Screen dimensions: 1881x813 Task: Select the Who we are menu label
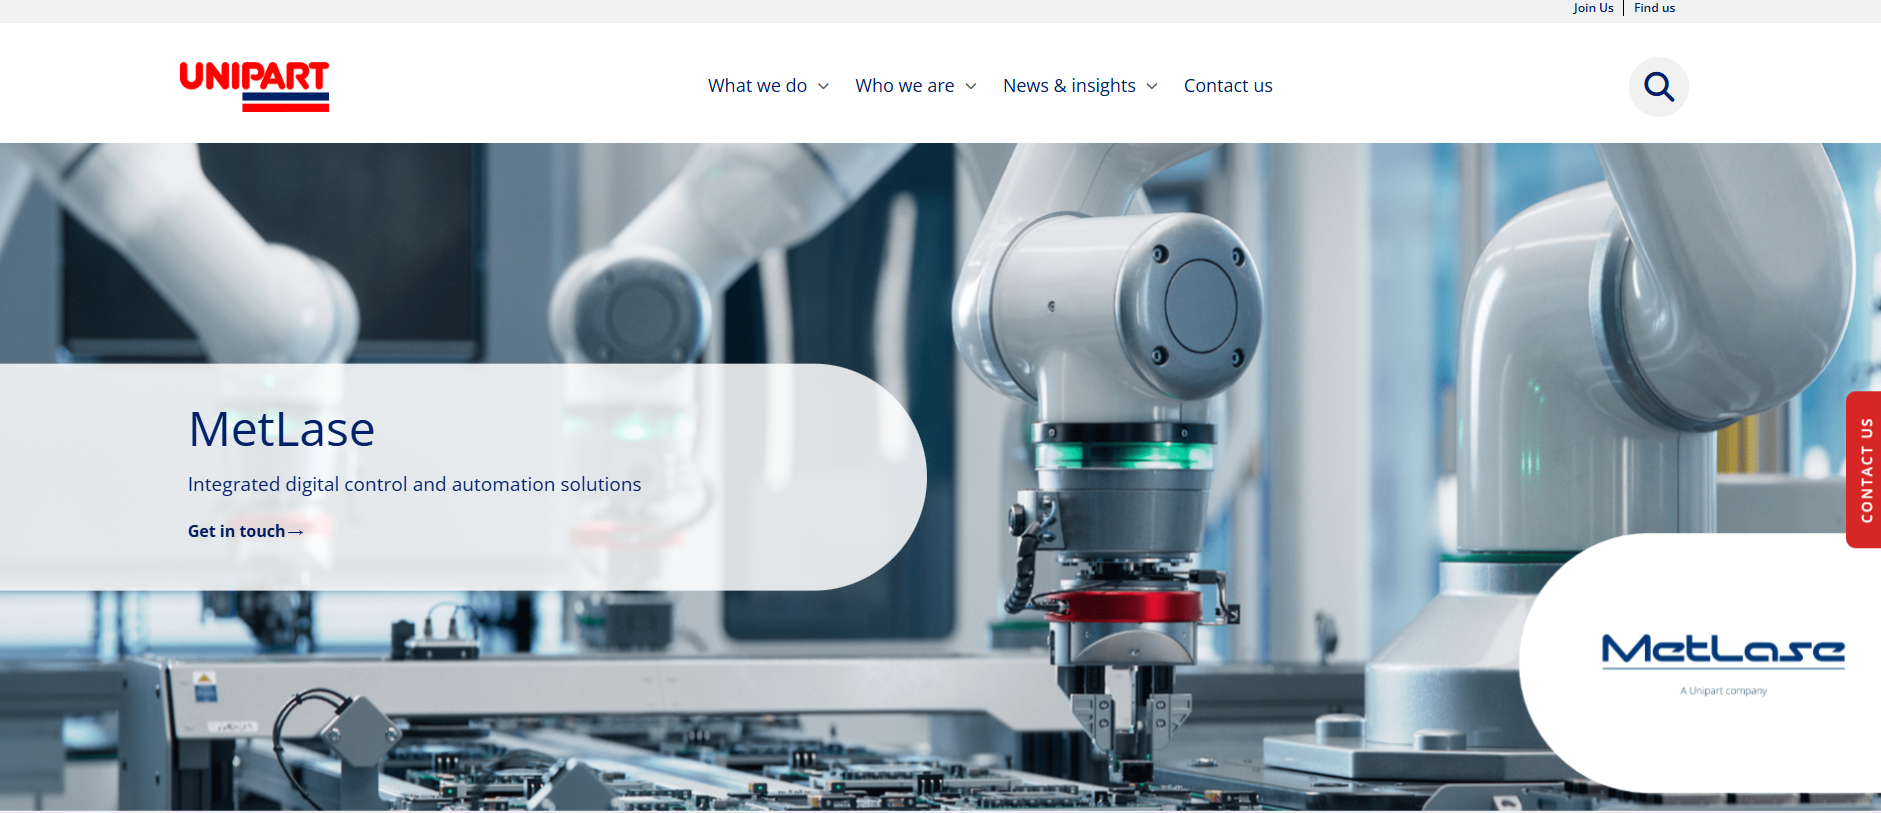(904, 86)
